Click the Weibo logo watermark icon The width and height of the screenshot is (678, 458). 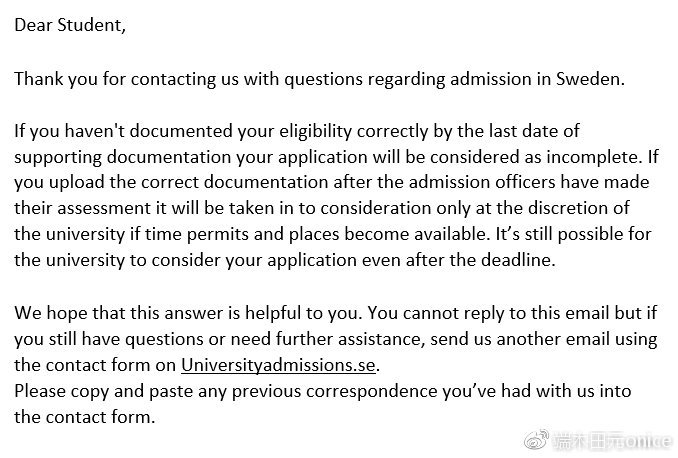tap(537, 440)
